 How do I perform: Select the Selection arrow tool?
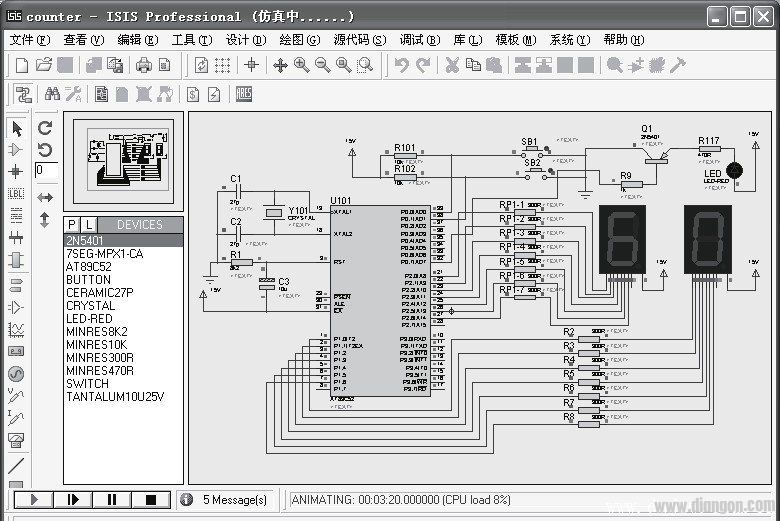[x=16, y=129]
